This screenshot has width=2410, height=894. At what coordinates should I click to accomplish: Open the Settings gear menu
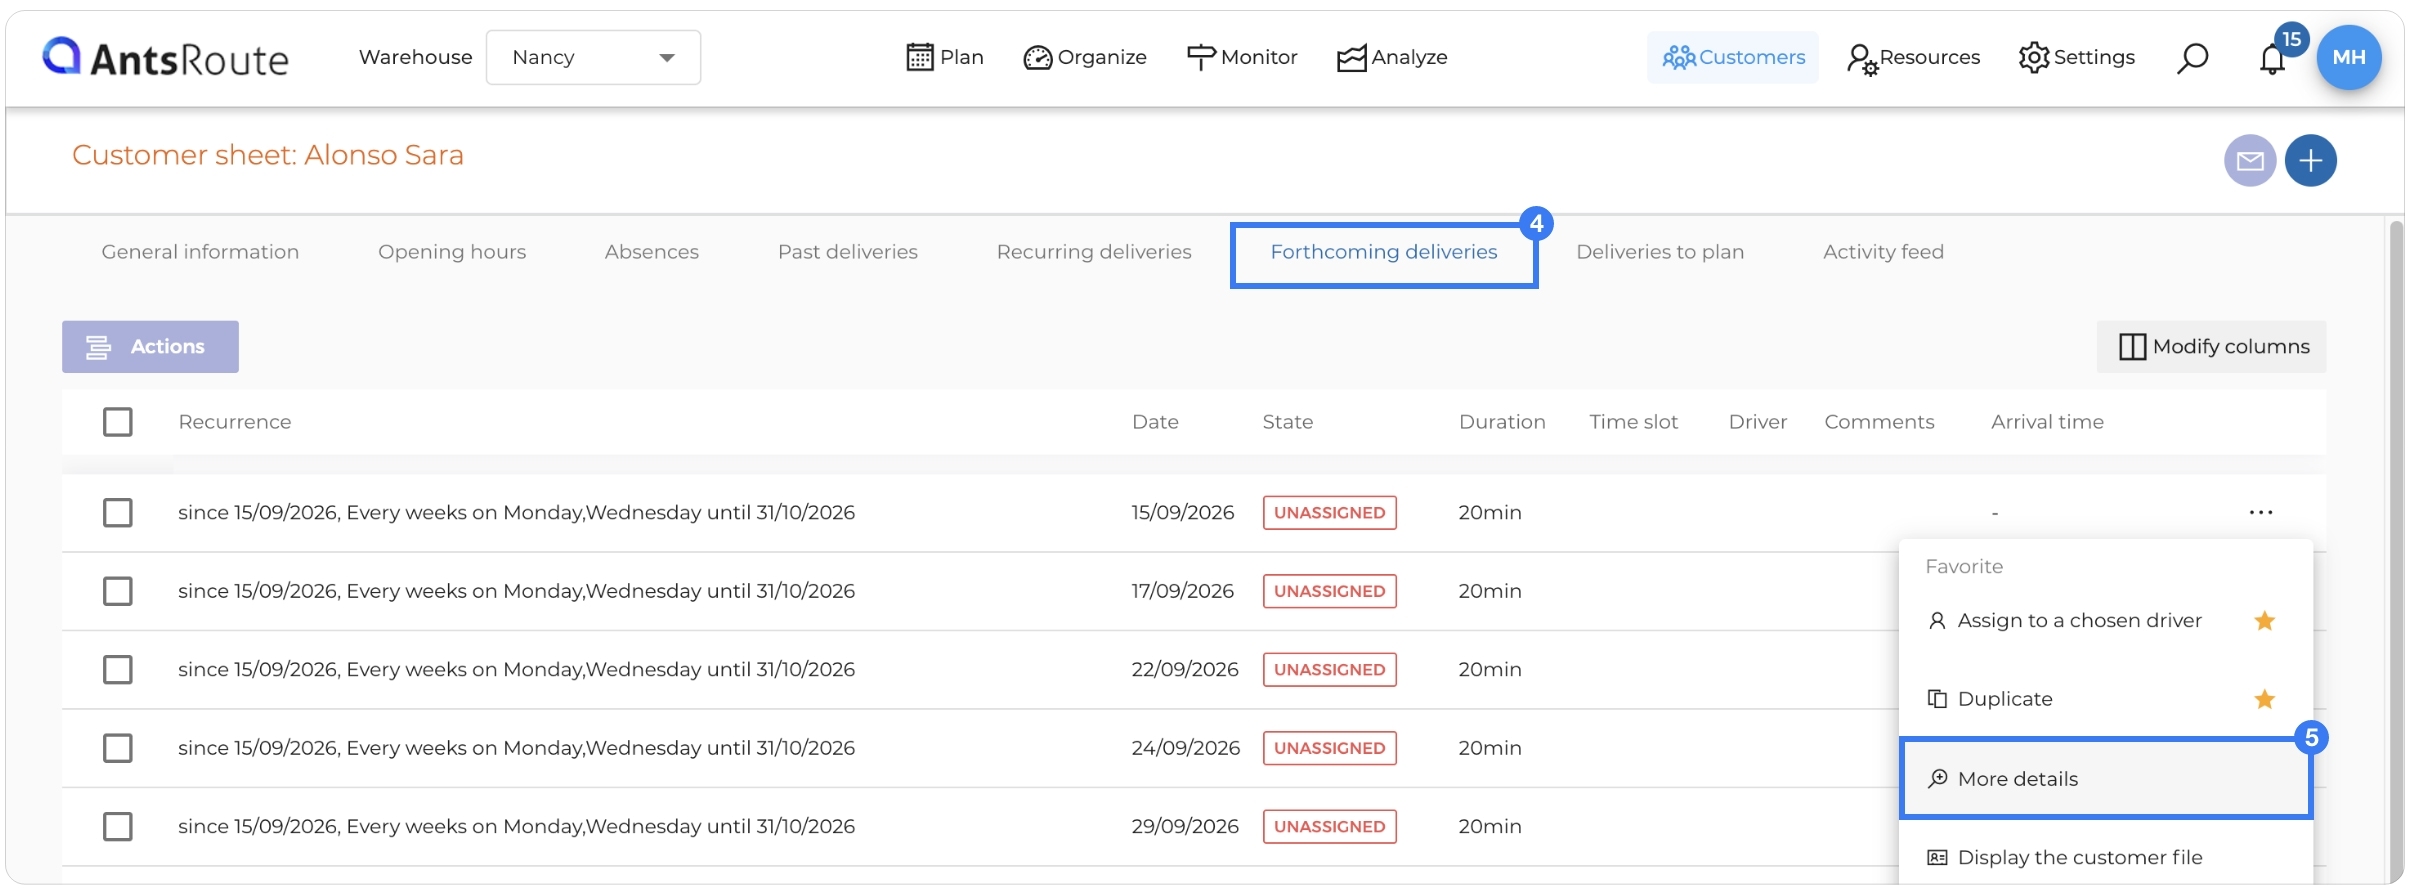coord(2076,57)
